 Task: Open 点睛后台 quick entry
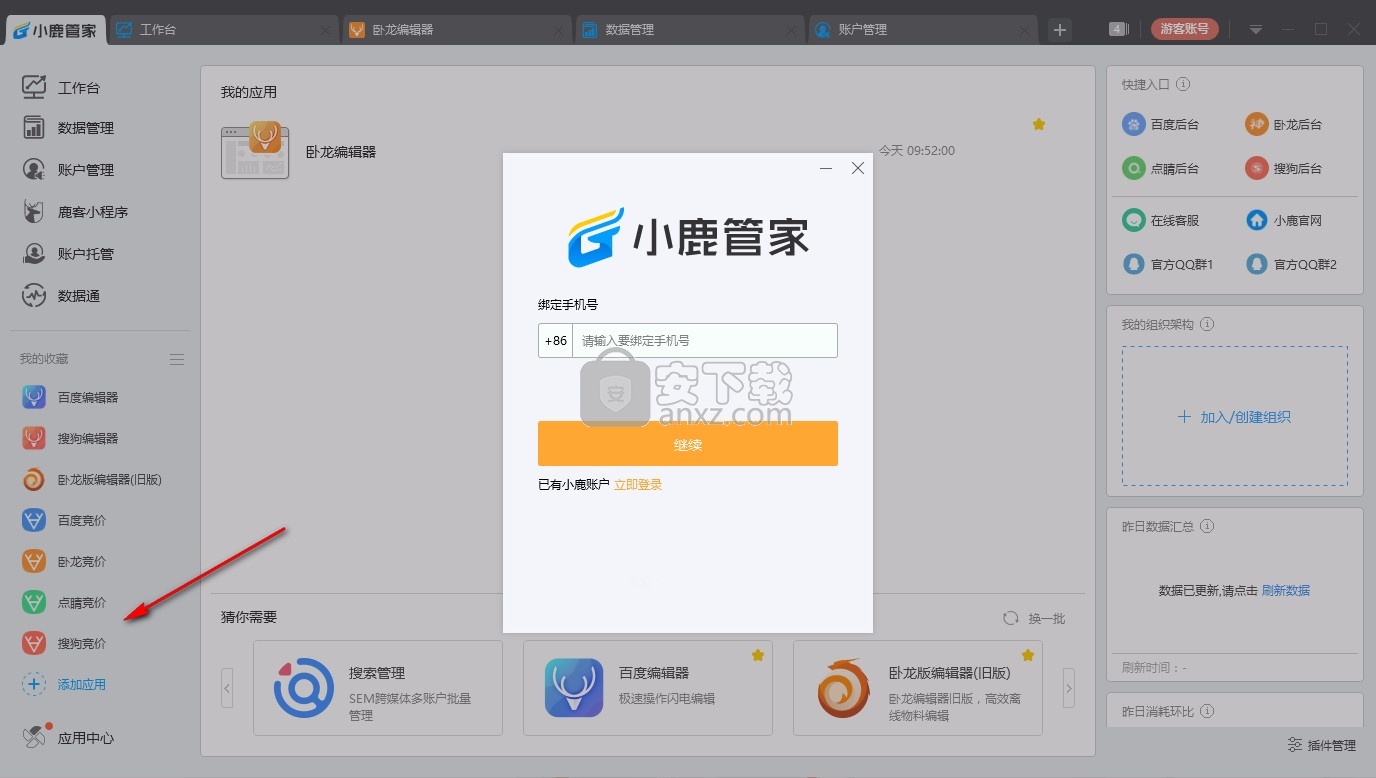(x=1160, y=168)
